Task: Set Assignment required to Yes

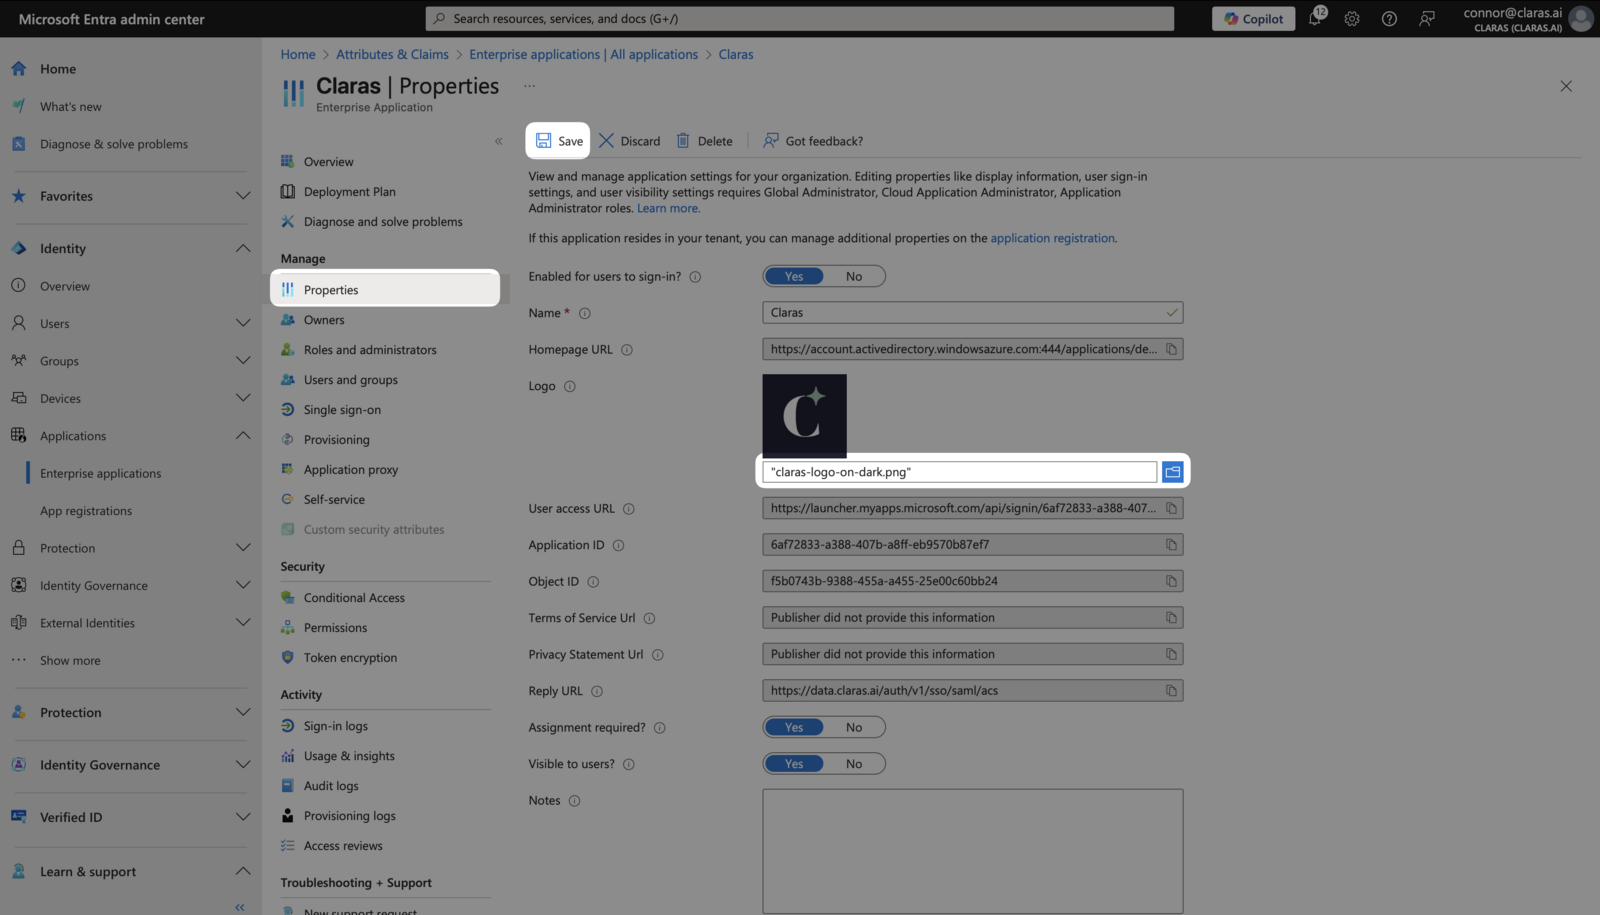Action: pyautogui.click(x=794, y=727)
